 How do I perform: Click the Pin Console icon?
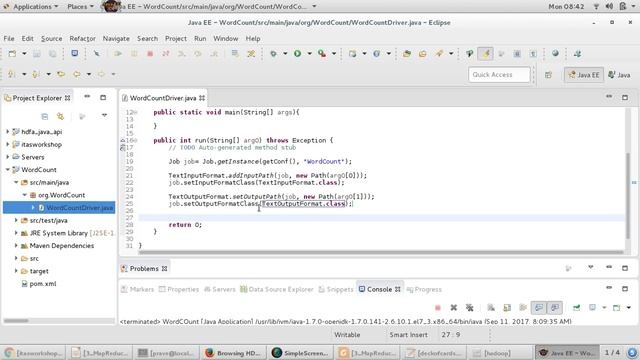click(576, 308)
